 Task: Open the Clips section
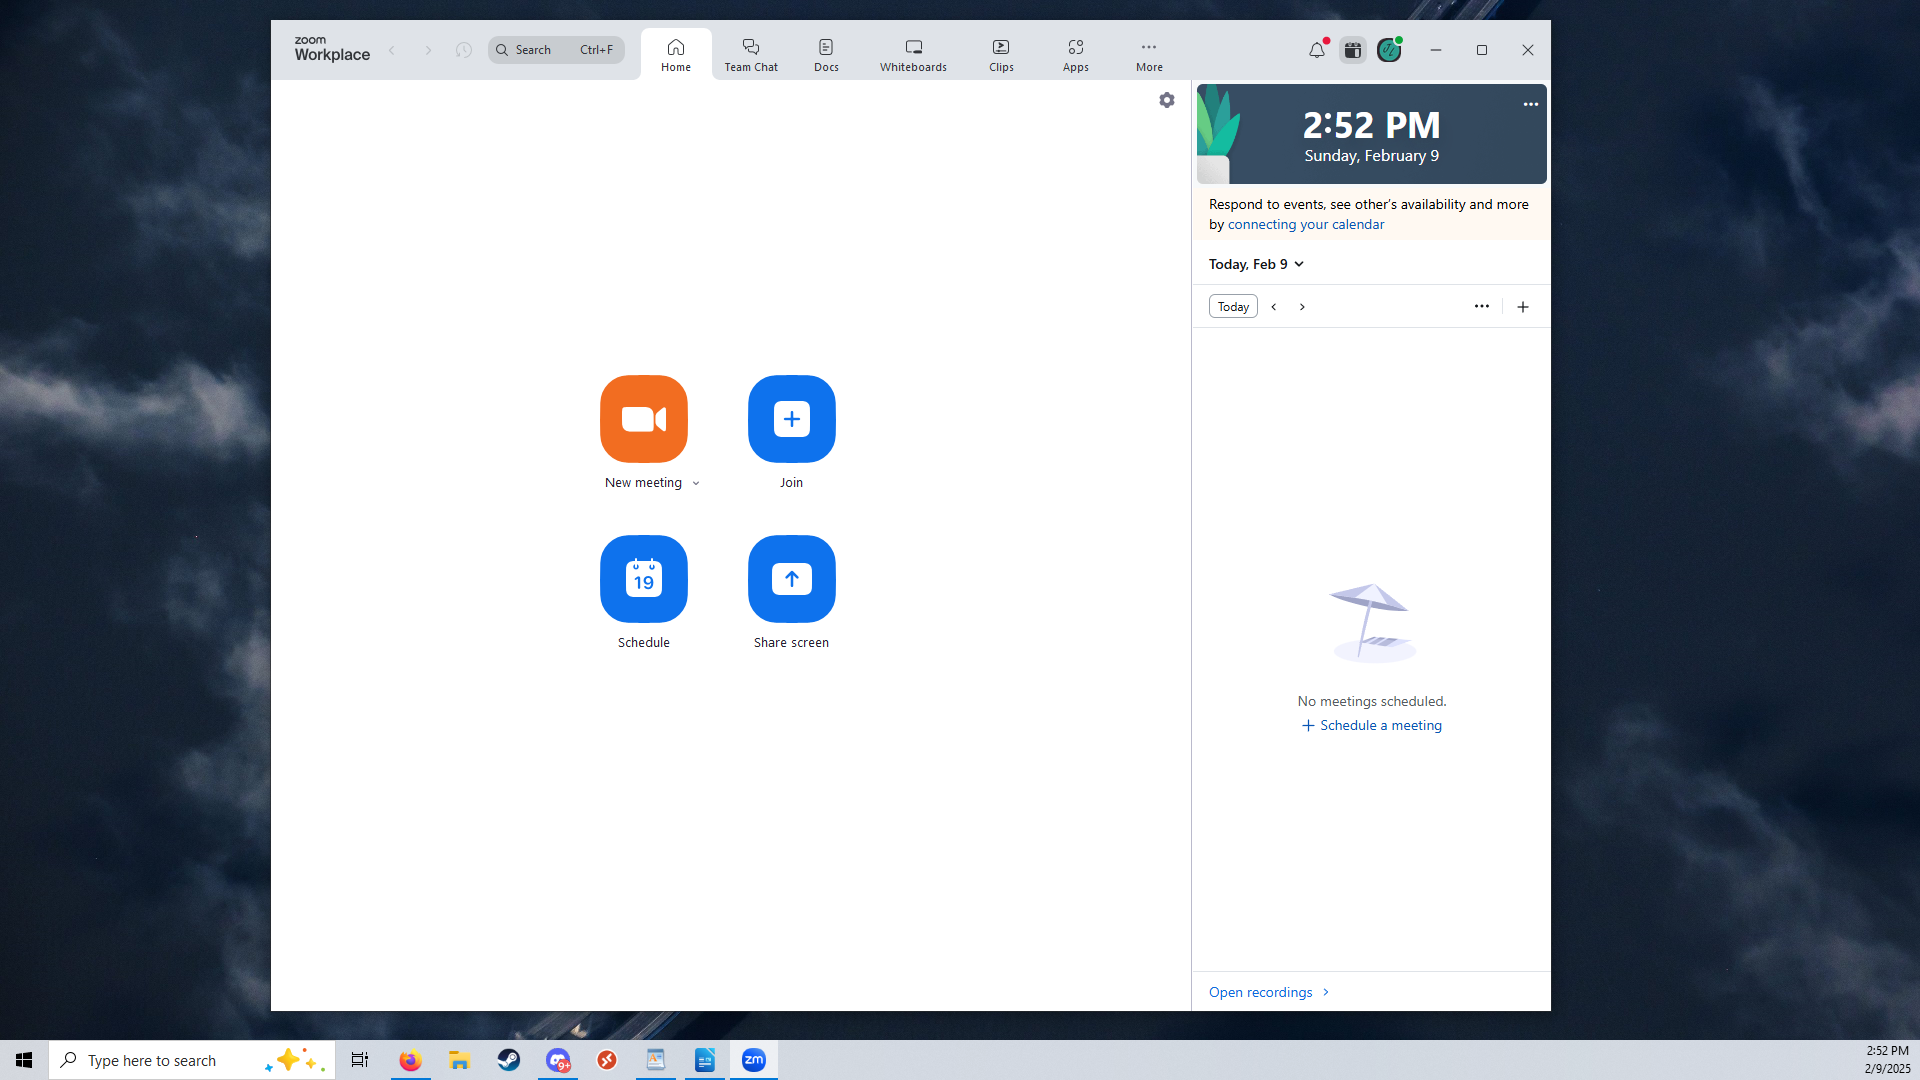(x=1001, y=53)
